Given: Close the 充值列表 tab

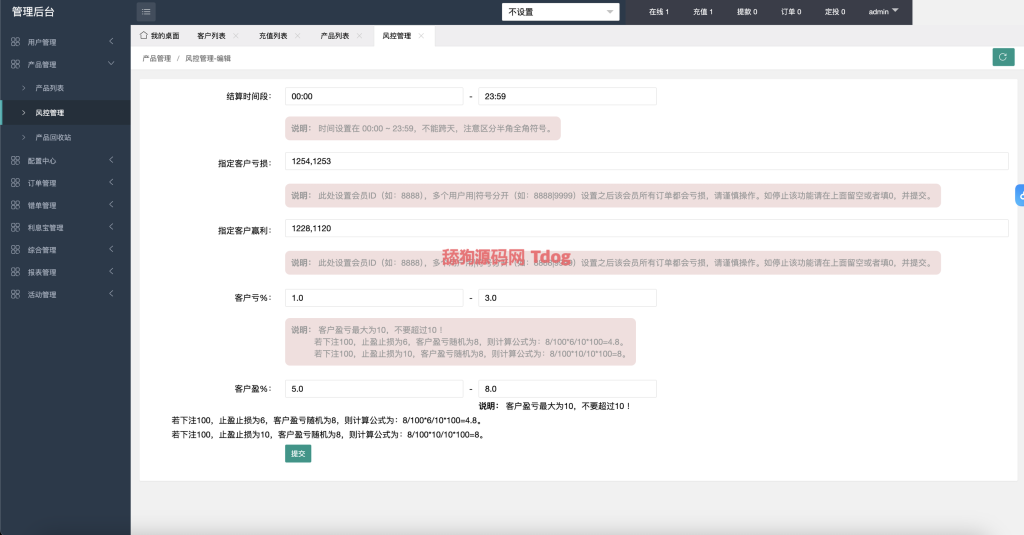Looking at the screenshot, I should tap(298, 36).
